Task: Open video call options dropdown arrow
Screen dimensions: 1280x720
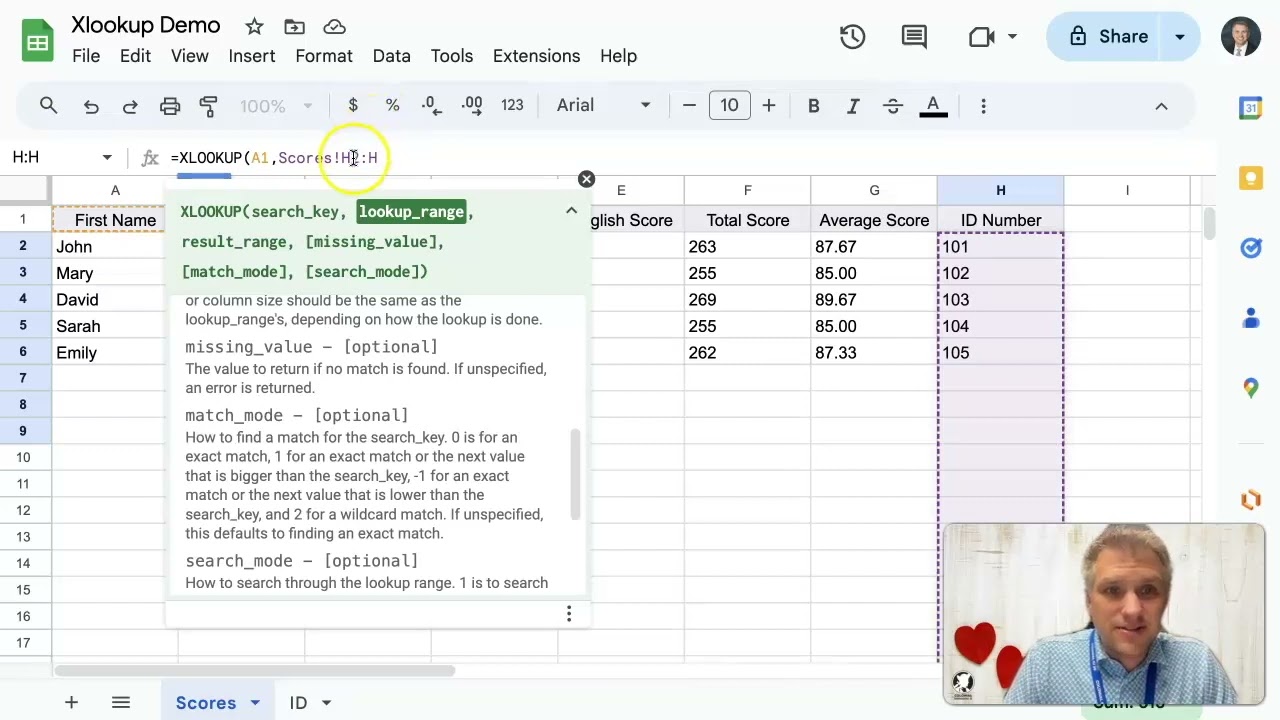Action: [x=1012, y=37]
